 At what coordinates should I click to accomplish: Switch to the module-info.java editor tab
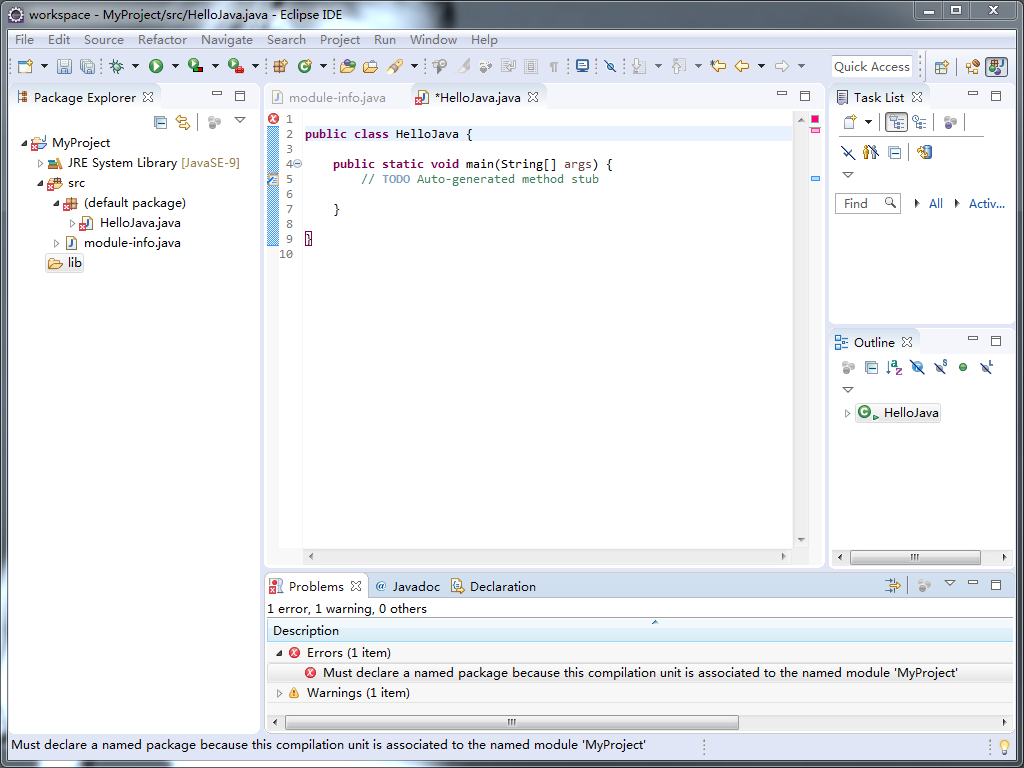click(338, 98)
